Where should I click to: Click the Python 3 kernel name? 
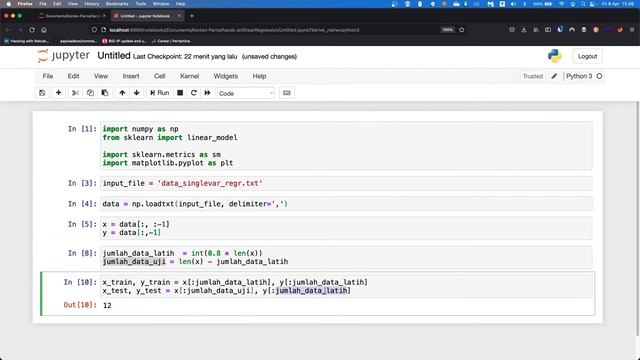click(x=579, y=76)
